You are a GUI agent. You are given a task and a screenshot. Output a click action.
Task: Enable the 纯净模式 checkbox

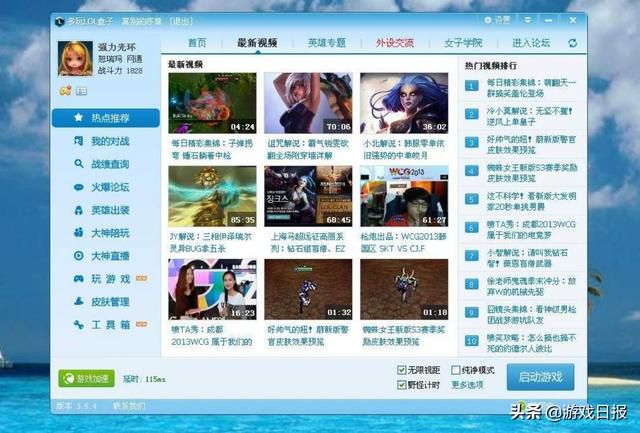pyautogui.click(x=456, y=370)
